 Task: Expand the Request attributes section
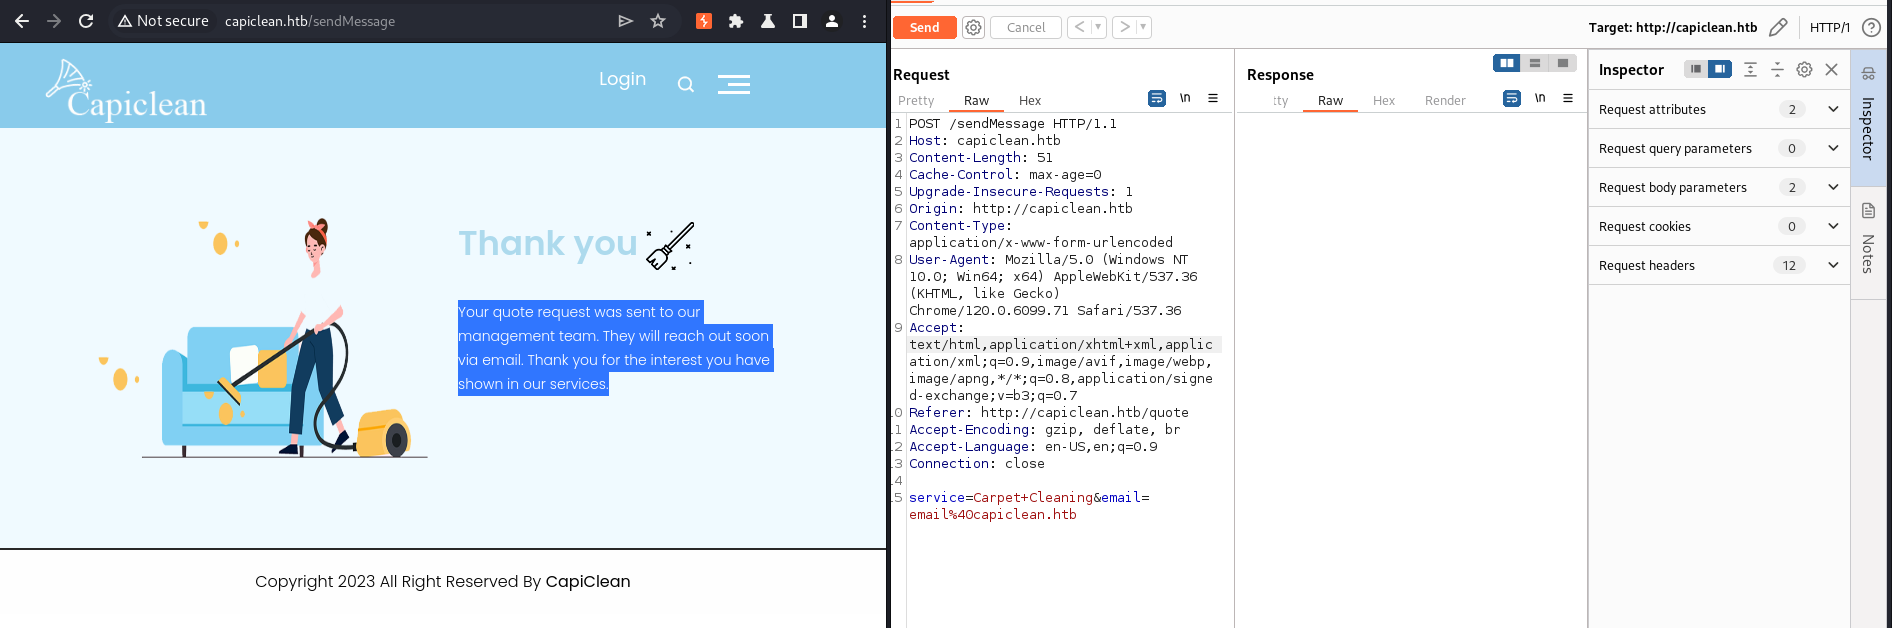(1832, 109)
